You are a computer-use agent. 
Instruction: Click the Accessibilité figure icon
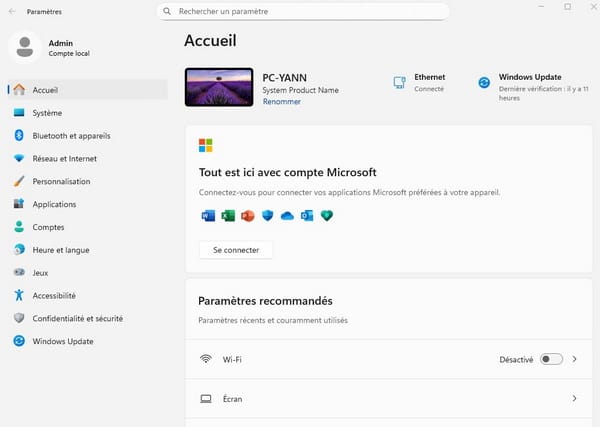point(19,295)
